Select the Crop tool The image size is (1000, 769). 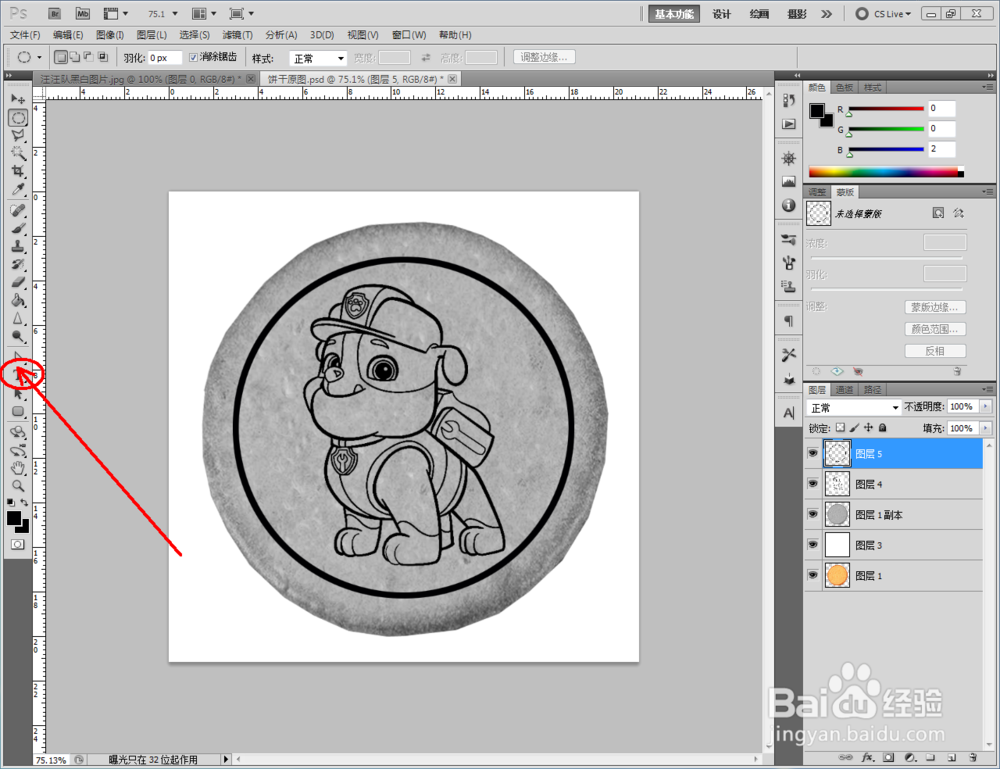[18, 172]
